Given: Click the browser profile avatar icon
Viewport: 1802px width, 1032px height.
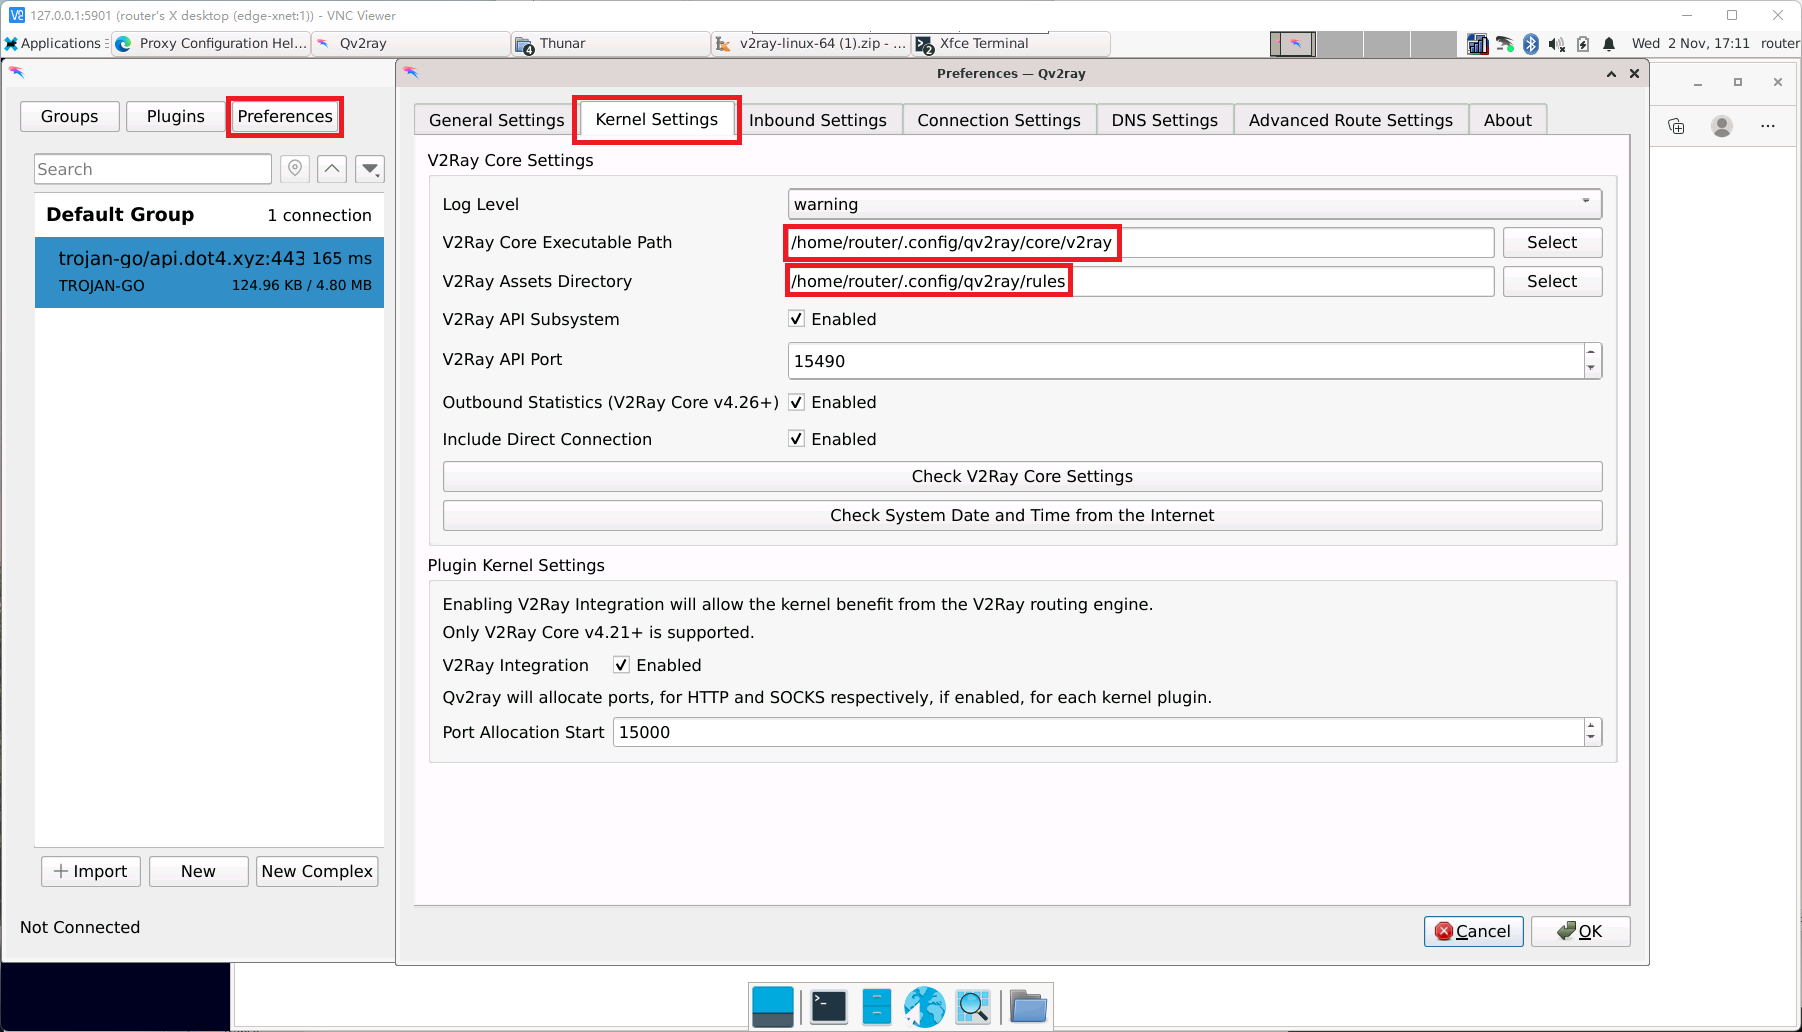Looking at the screenshot, I should point(1722,126).
